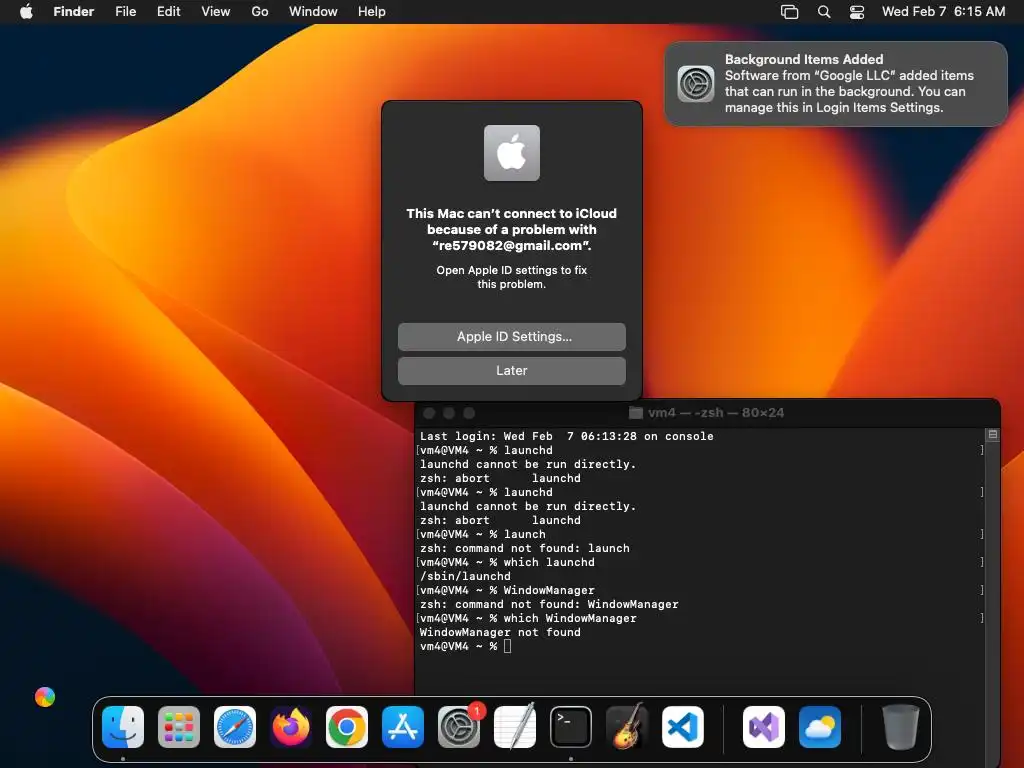Viewport: 1024px width, 768px height.
Task: Open the Go menu
Action: 260,12
